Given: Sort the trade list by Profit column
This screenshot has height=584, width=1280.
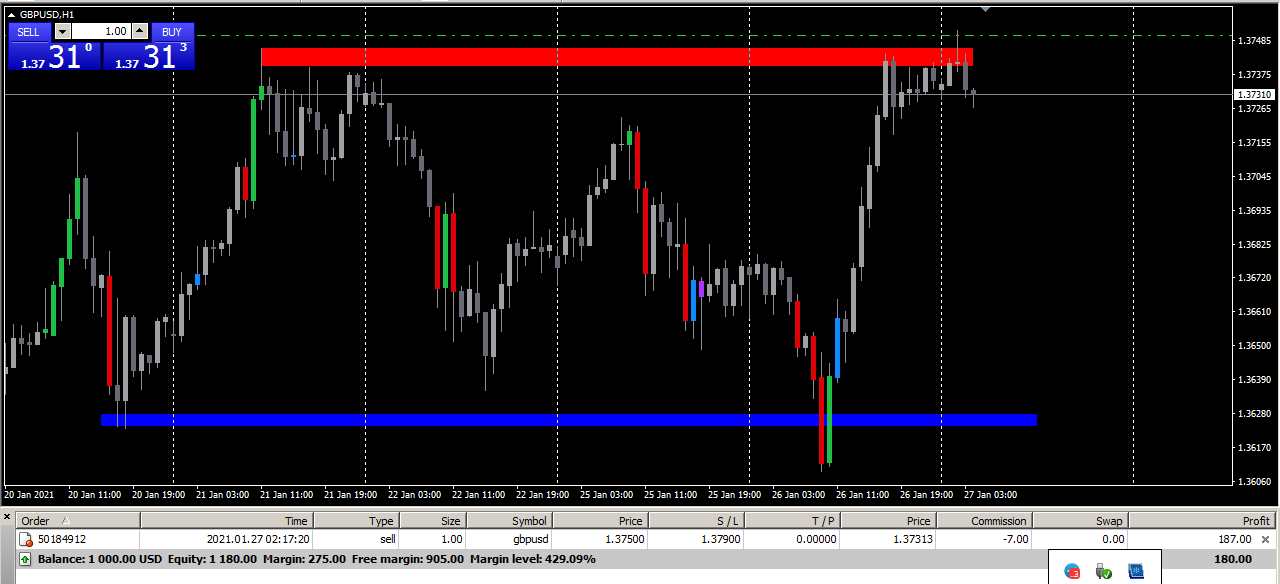Looking at the screenshot, I should (x=1255, y=521).
